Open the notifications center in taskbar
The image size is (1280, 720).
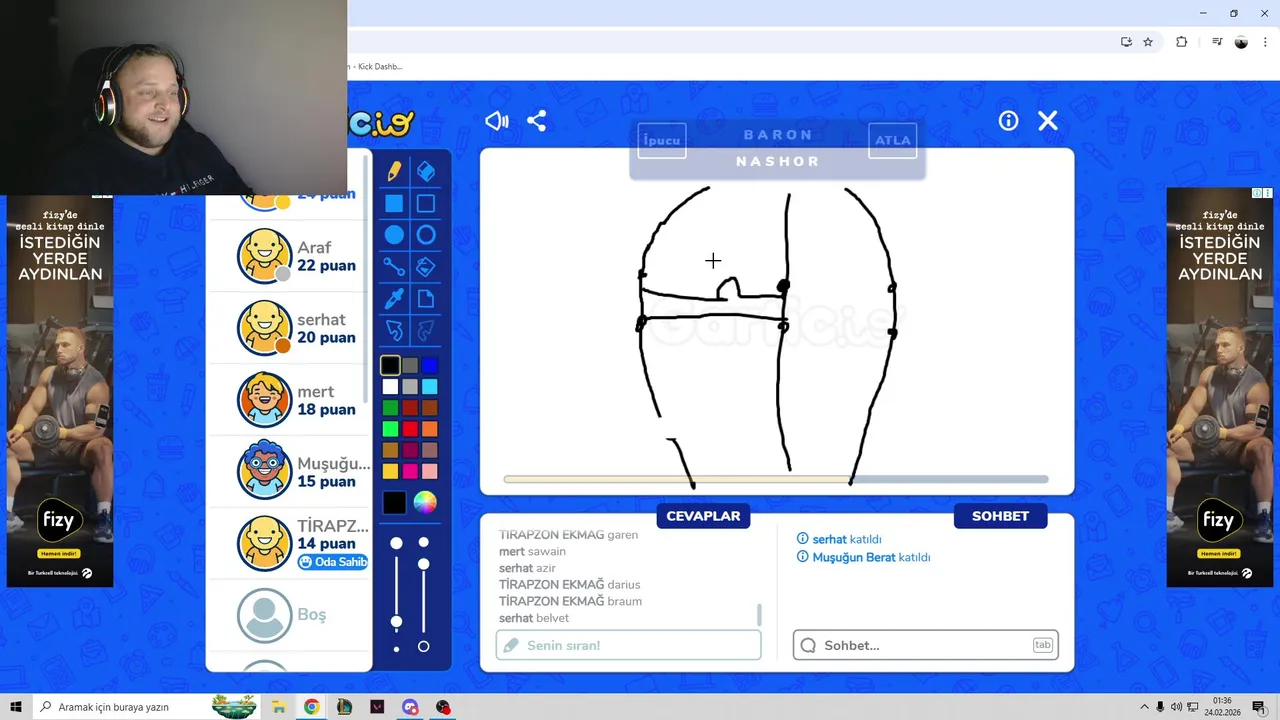[1259, 707]
